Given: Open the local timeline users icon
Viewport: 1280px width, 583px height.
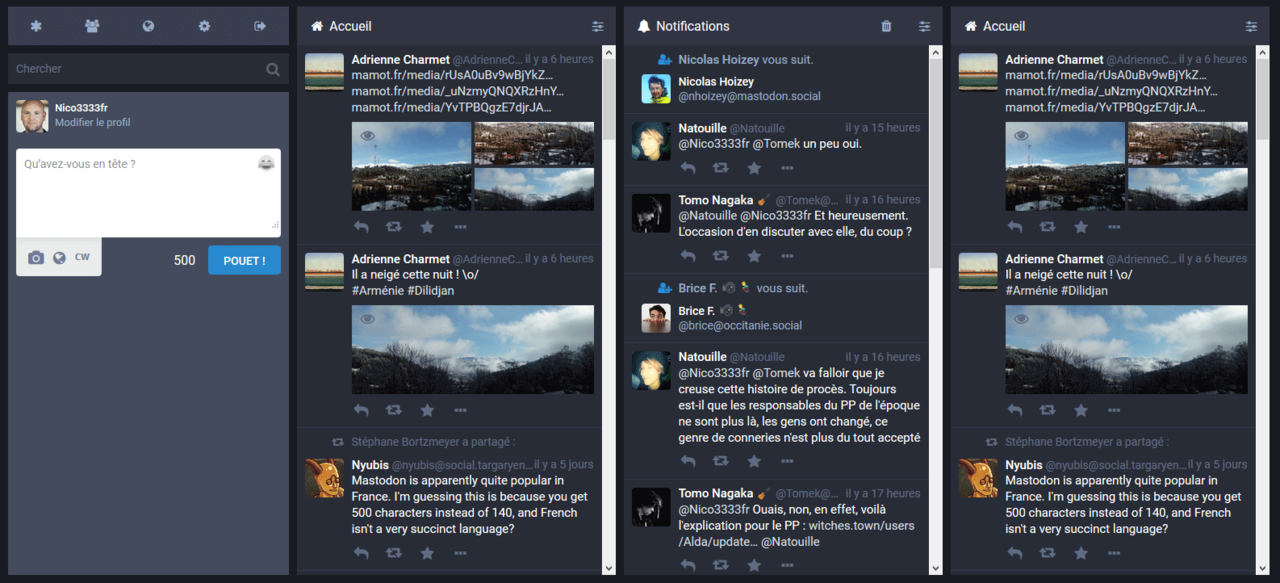Looking at the screenshot, I should 92,26.
